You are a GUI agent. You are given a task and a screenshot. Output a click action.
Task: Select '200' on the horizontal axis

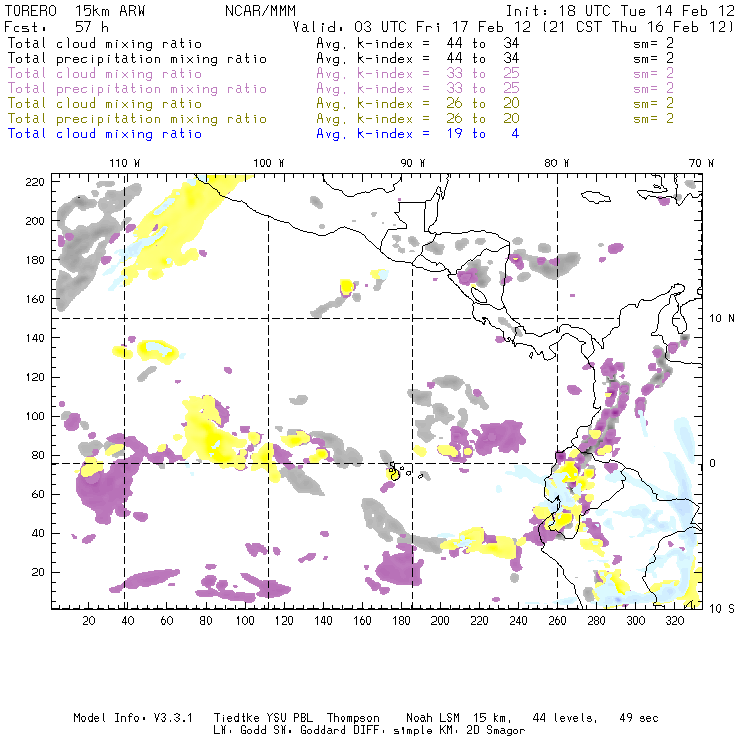pyautogui.click(x=440, y=621)
